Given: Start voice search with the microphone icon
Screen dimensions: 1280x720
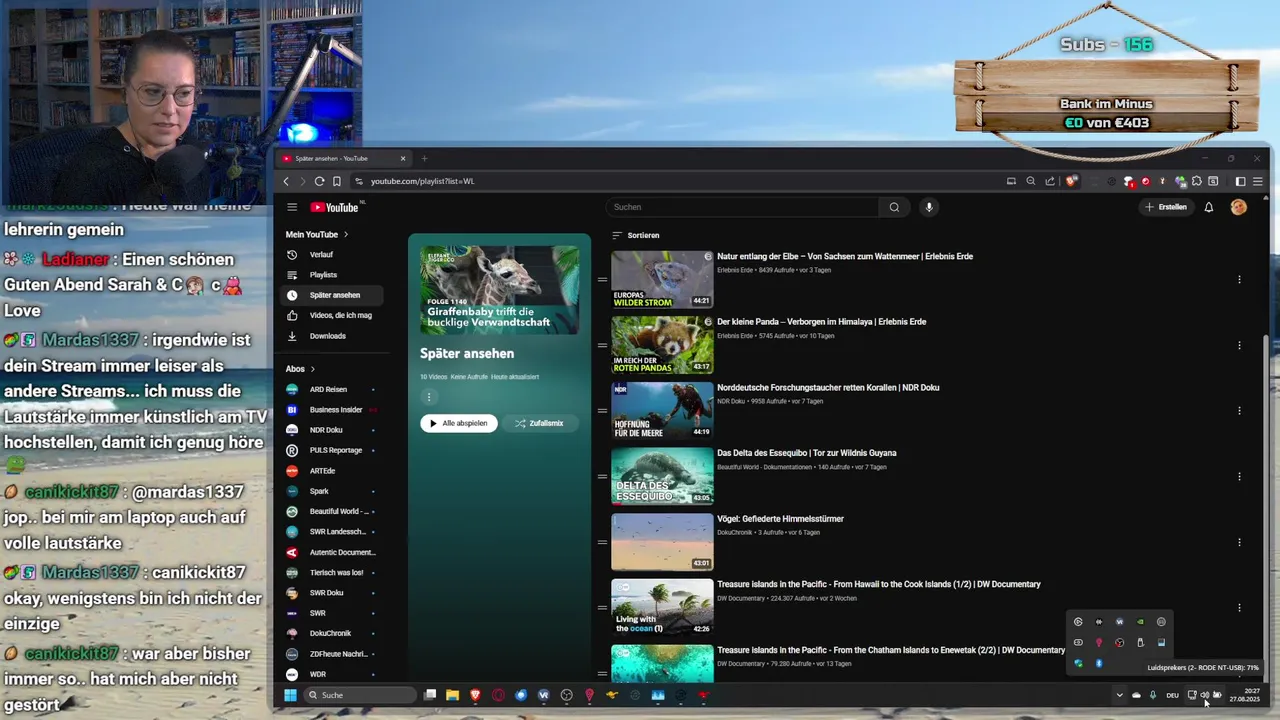Looking at the screenshot, I should tap(929, 207).
